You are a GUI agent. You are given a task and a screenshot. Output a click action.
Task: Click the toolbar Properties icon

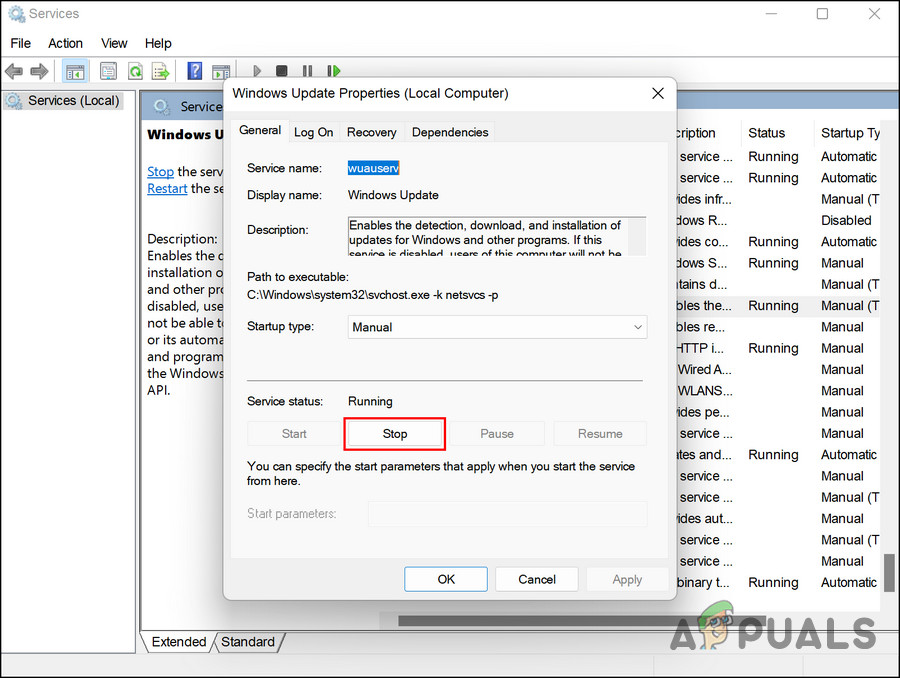click(108, 71)
